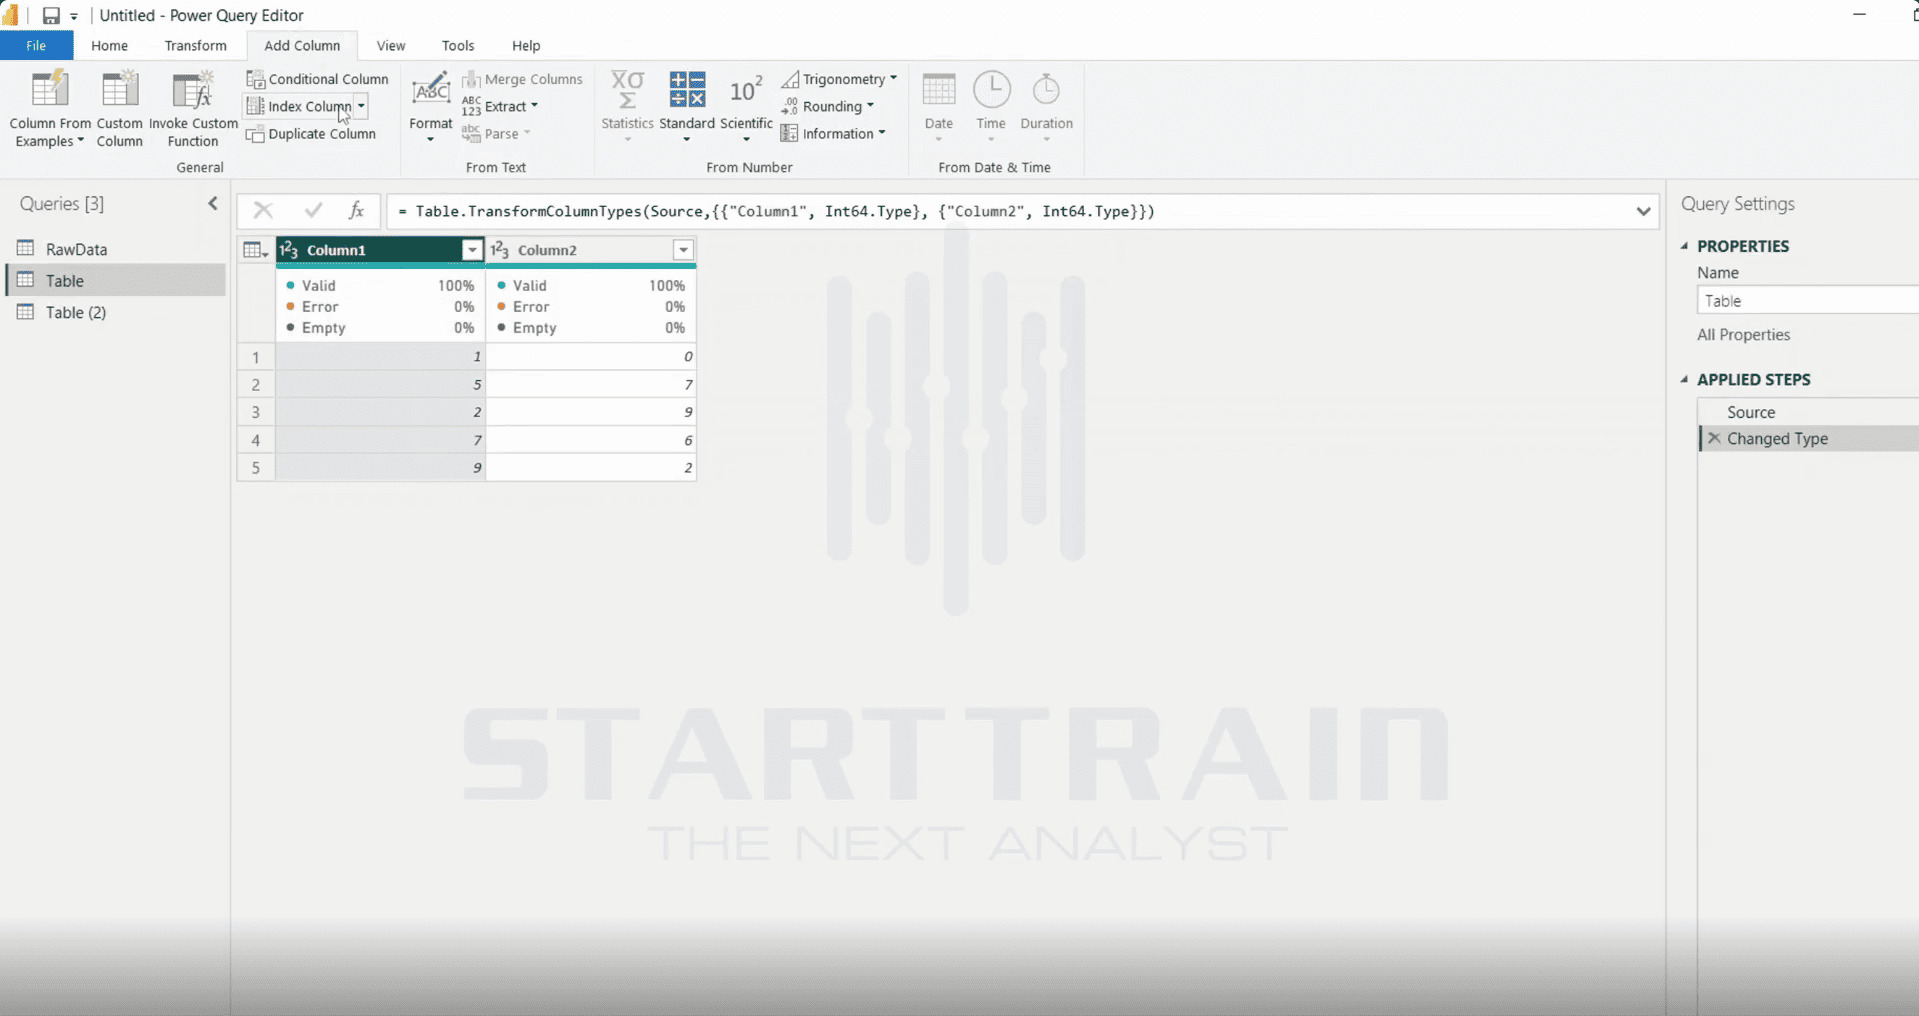Click Duplicate Column
The width and height of the screenshot is (1919, 1016).
(x=311, y=134)
